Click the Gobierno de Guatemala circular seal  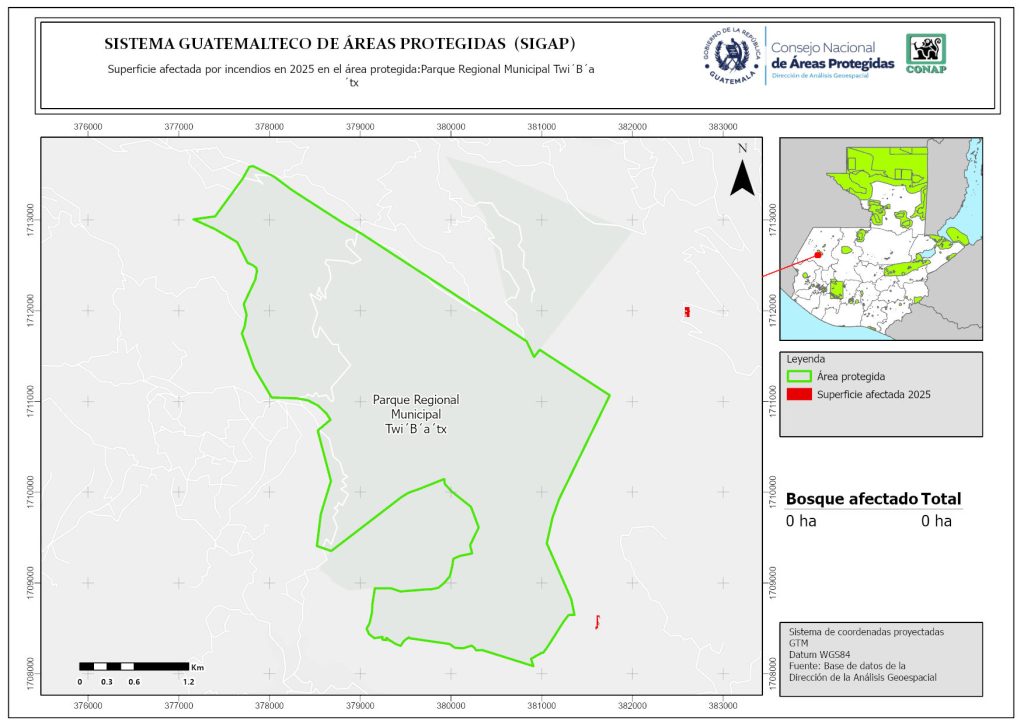[733, 55]
